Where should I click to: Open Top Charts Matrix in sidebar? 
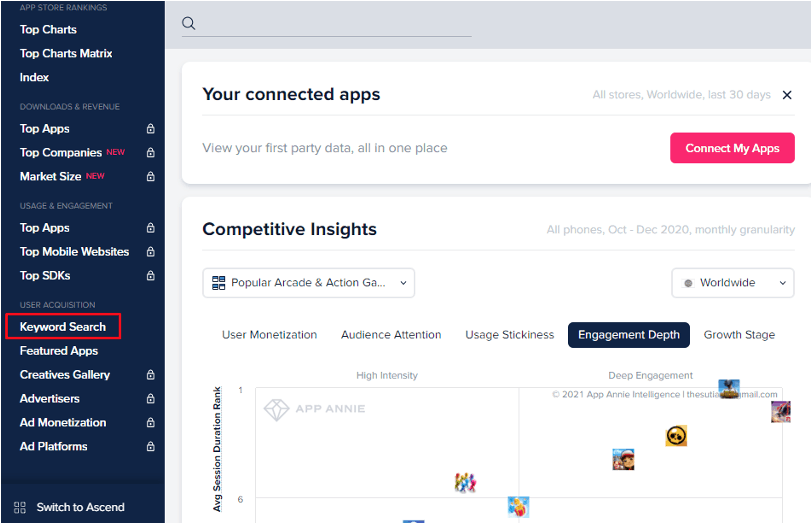[66, 53]
